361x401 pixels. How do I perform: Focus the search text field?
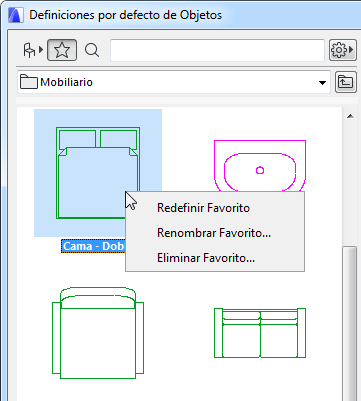(x=217, y=50)
